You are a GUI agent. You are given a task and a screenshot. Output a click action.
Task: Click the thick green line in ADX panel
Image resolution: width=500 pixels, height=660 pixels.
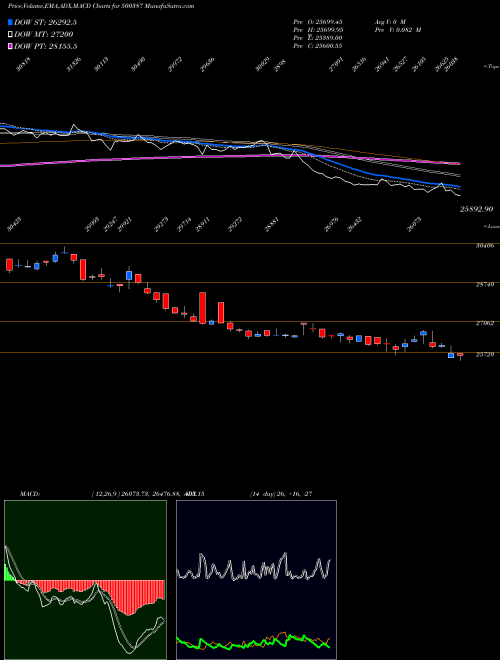tap(253, 644)
